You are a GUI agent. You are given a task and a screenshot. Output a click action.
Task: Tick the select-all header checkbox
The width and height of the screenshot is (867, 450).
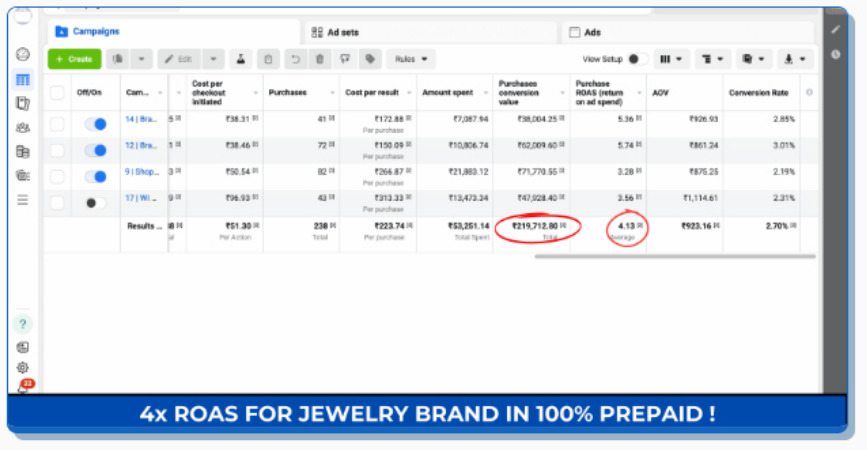[x=57, y=92]
